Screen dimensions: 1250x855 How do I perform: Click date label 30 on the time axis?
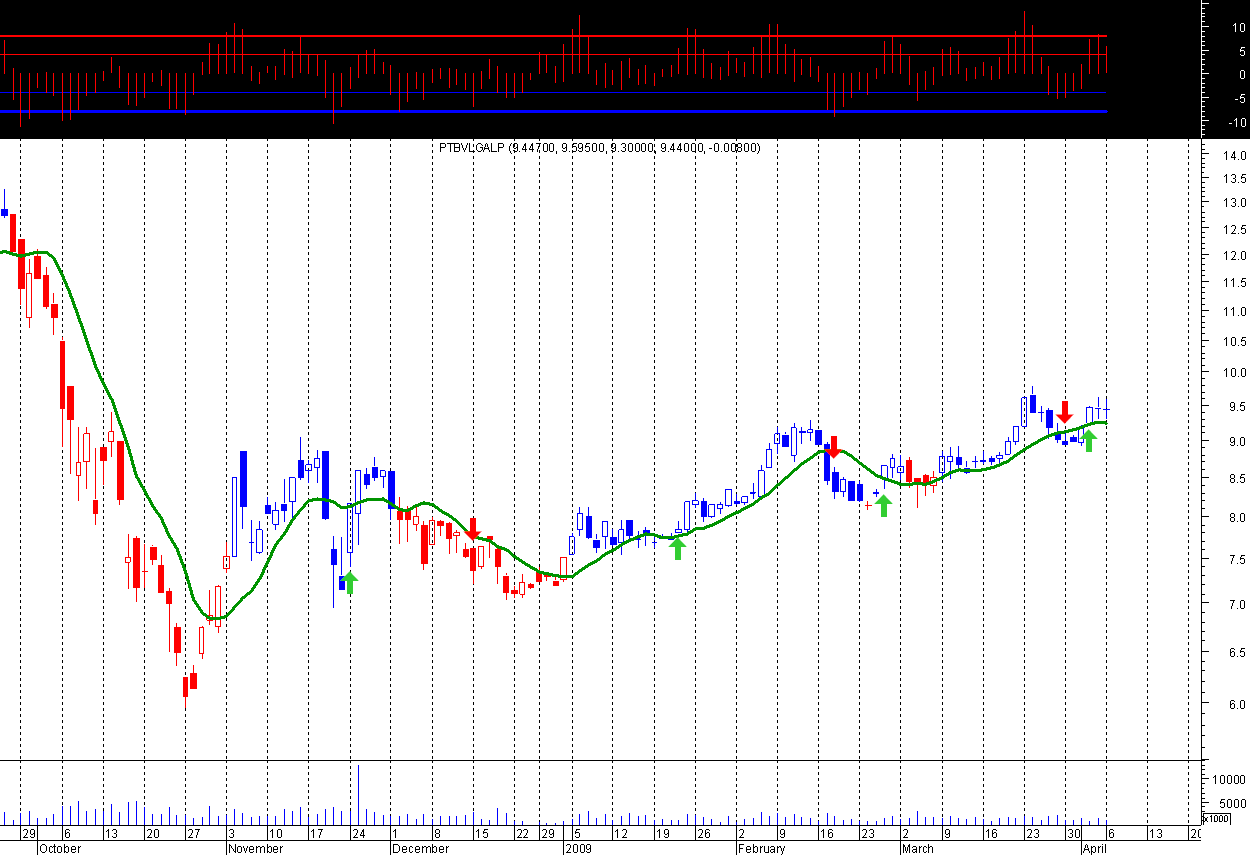(1073, 834)
